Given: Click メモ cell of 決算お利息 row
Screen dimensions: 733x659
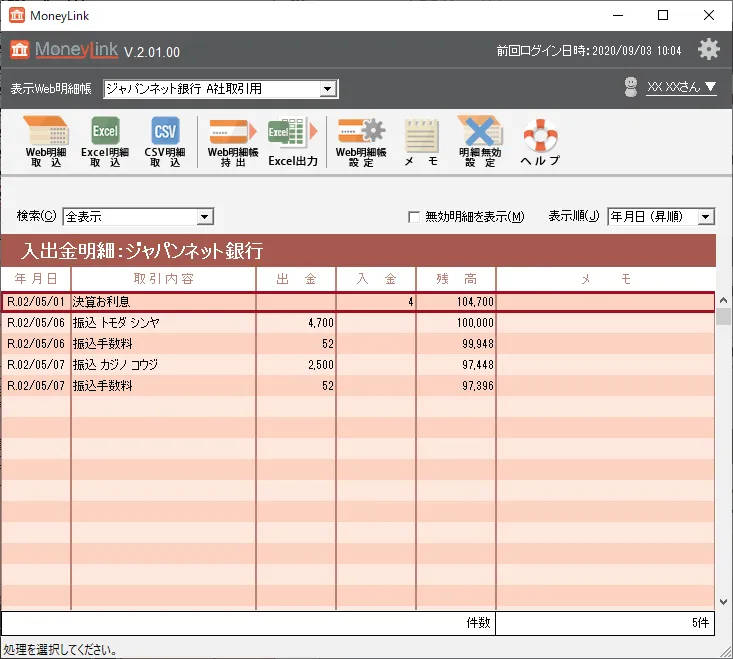Looking at the screenshot, I should (605, 302).
